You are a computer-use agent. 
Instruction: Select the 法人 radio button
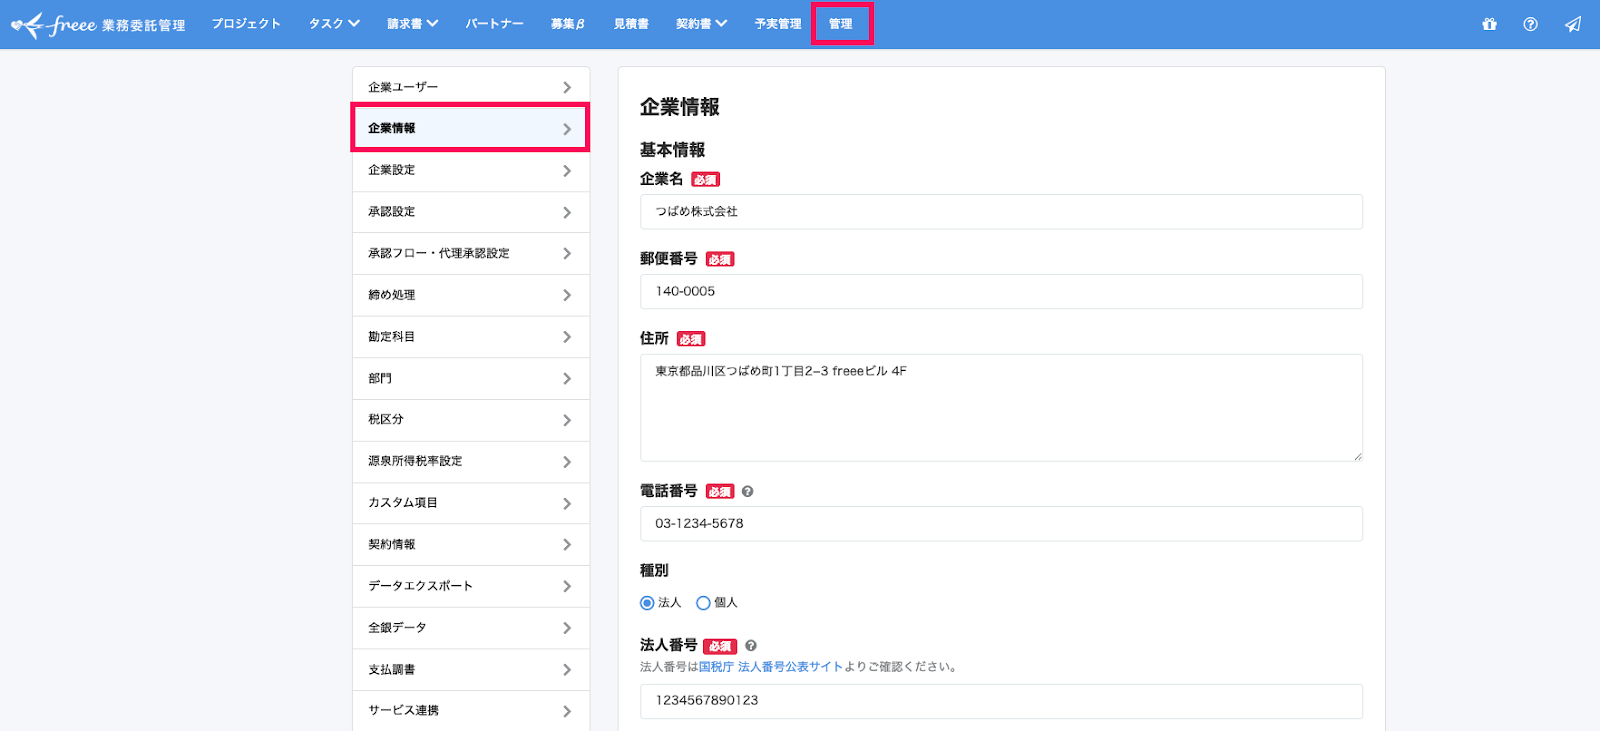pyautogui.click(x=647, y=603)
